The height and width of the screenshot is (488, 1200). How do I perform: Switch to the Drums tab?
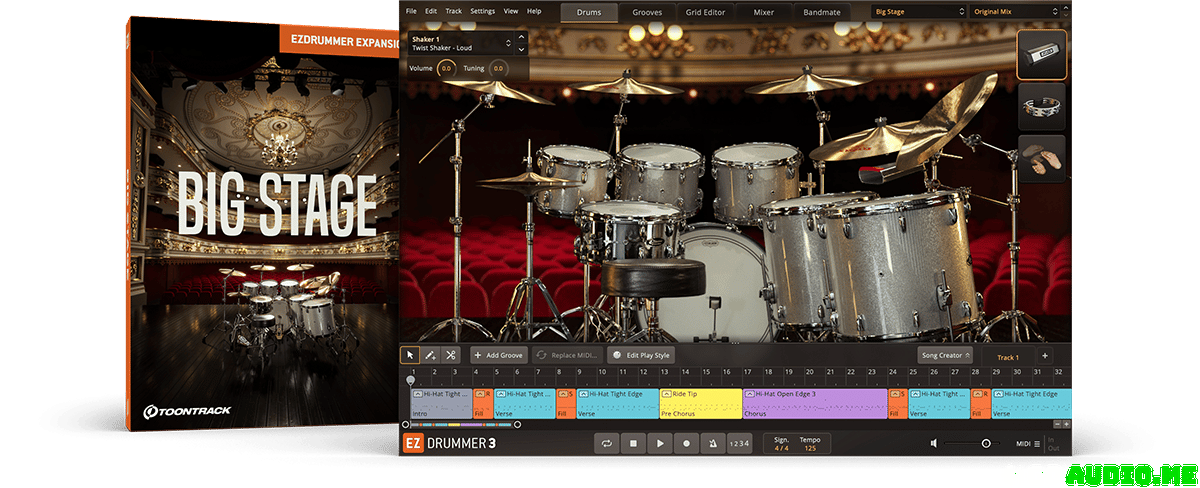click(588, 12)
